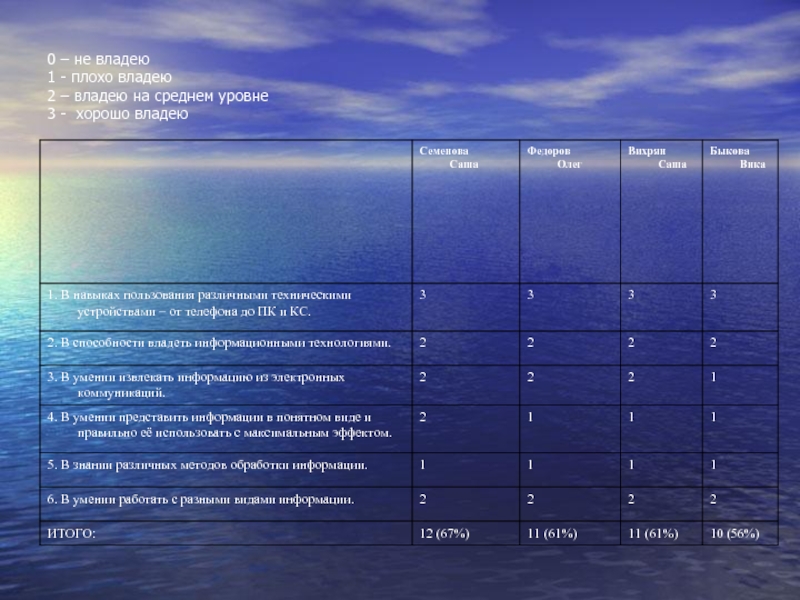Click Федоров's score in row 1

pos(531,295)
